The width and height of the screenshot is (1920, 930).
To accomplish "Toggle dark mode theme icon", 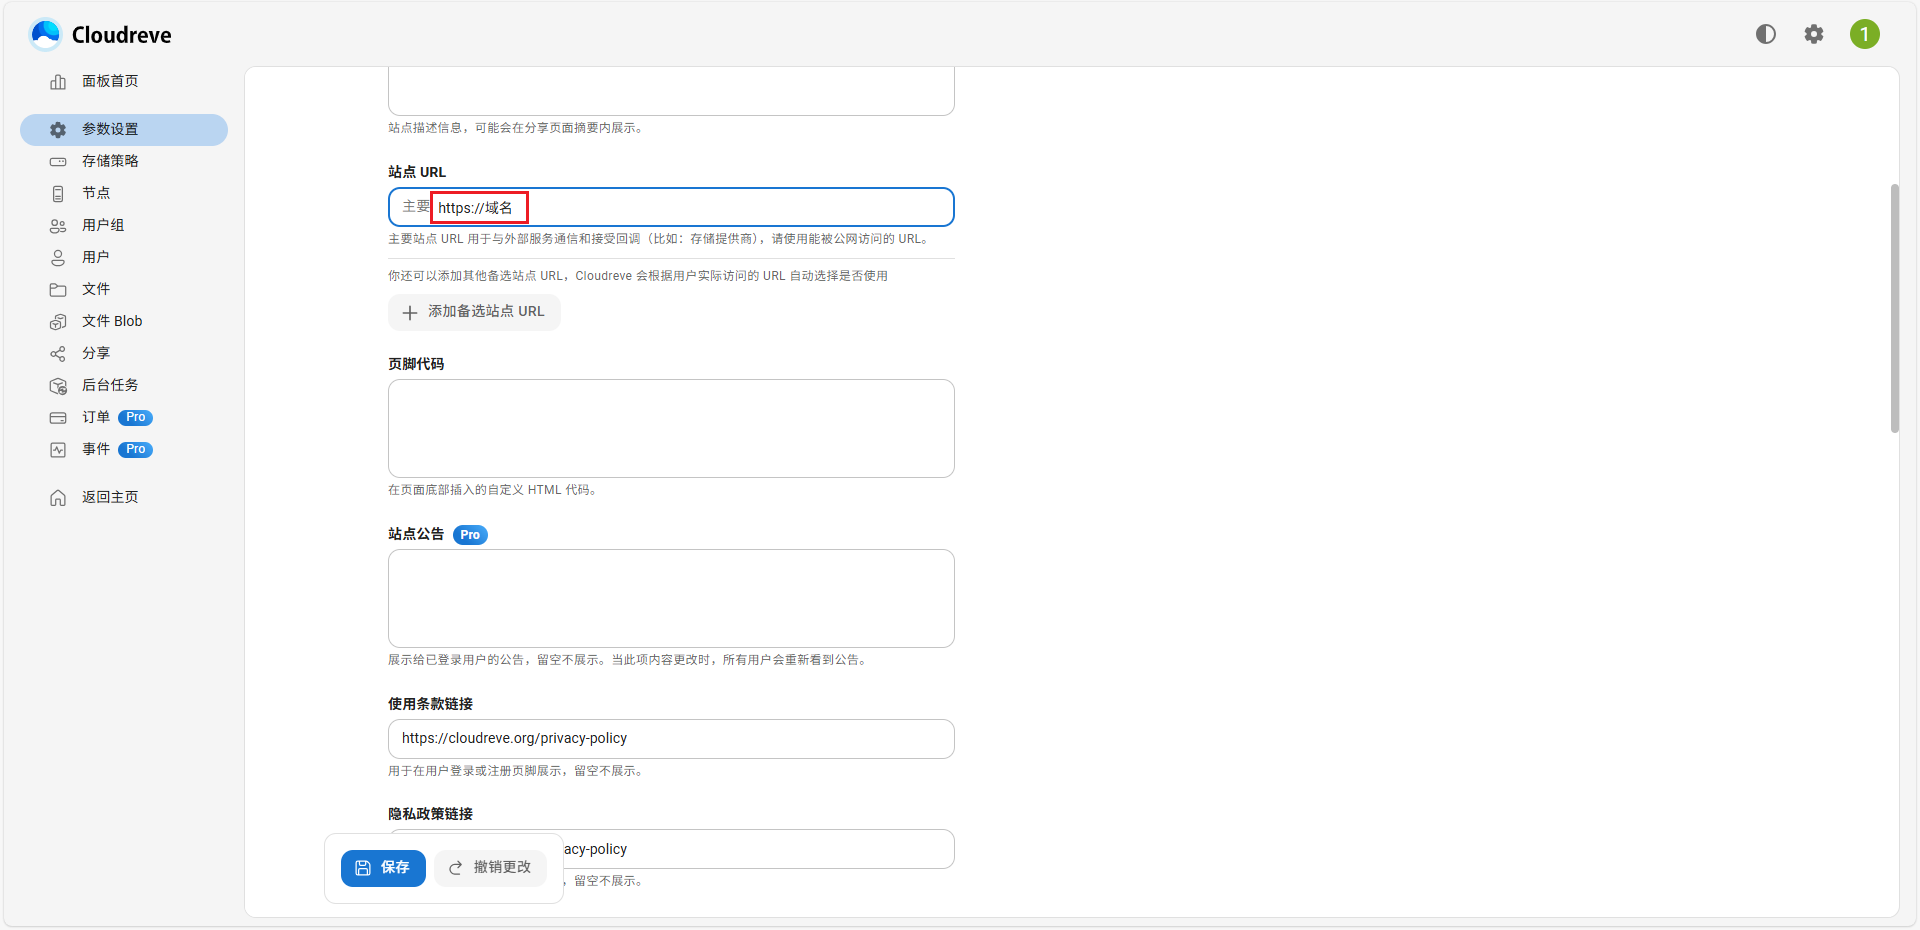I will [1766, 34].
